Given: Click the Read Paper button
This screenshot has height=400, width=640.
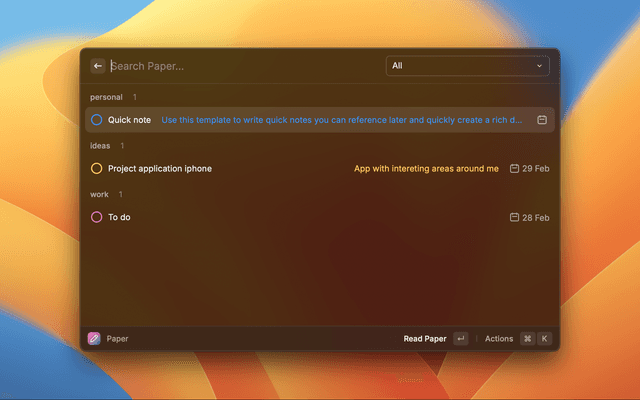Looking at the screenshot, I should [x=425, y=339].
